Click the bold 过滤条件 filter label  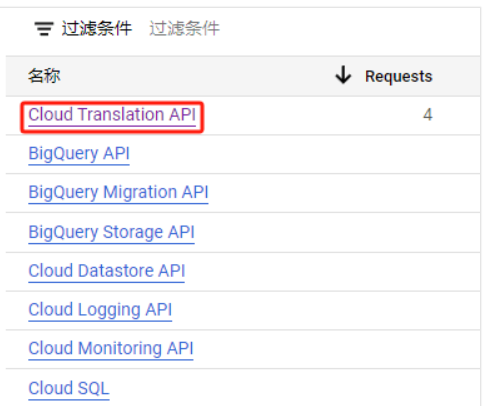click(x=97, y=28)
